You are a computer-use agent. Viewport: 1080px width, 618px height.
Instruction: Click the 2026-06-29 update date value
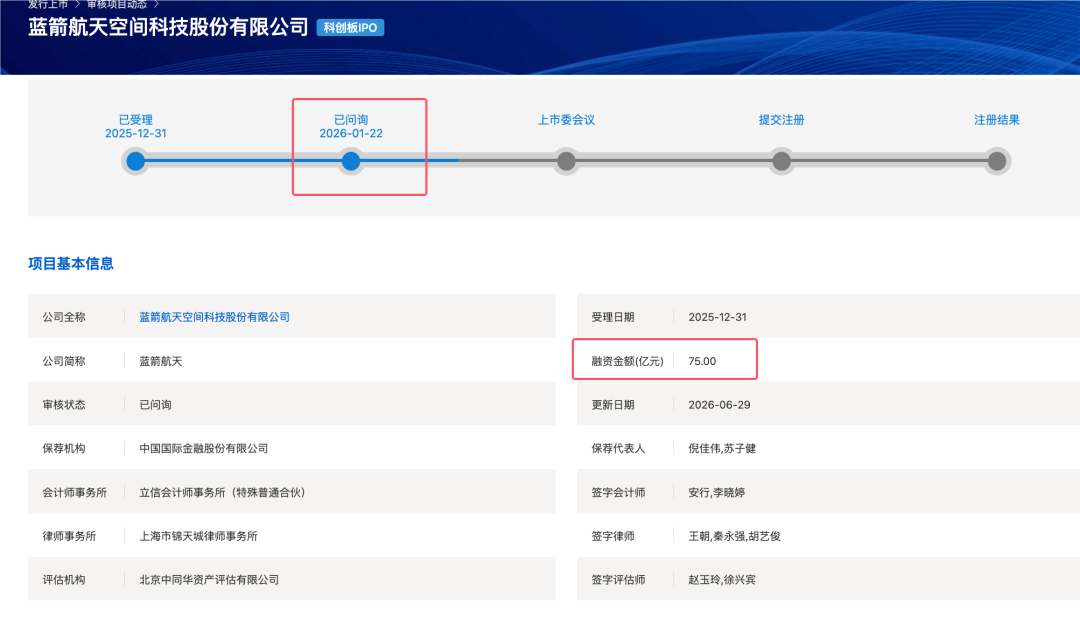click(x=719, y=404)
